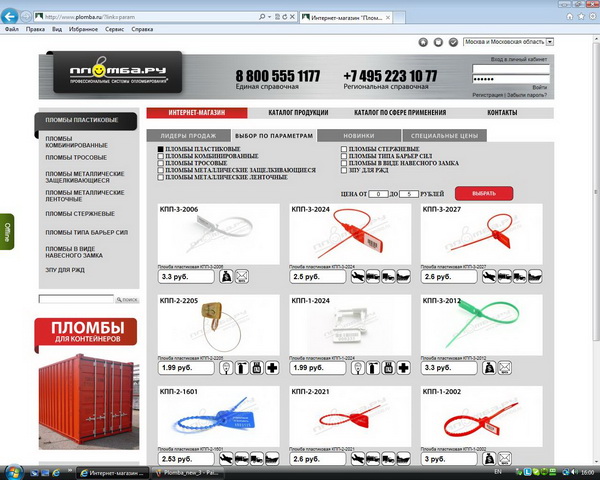Switch to the Новинки tab
The width and height of the screenshot is (600, 480).
pyautogui.click(x=359, y=136)
